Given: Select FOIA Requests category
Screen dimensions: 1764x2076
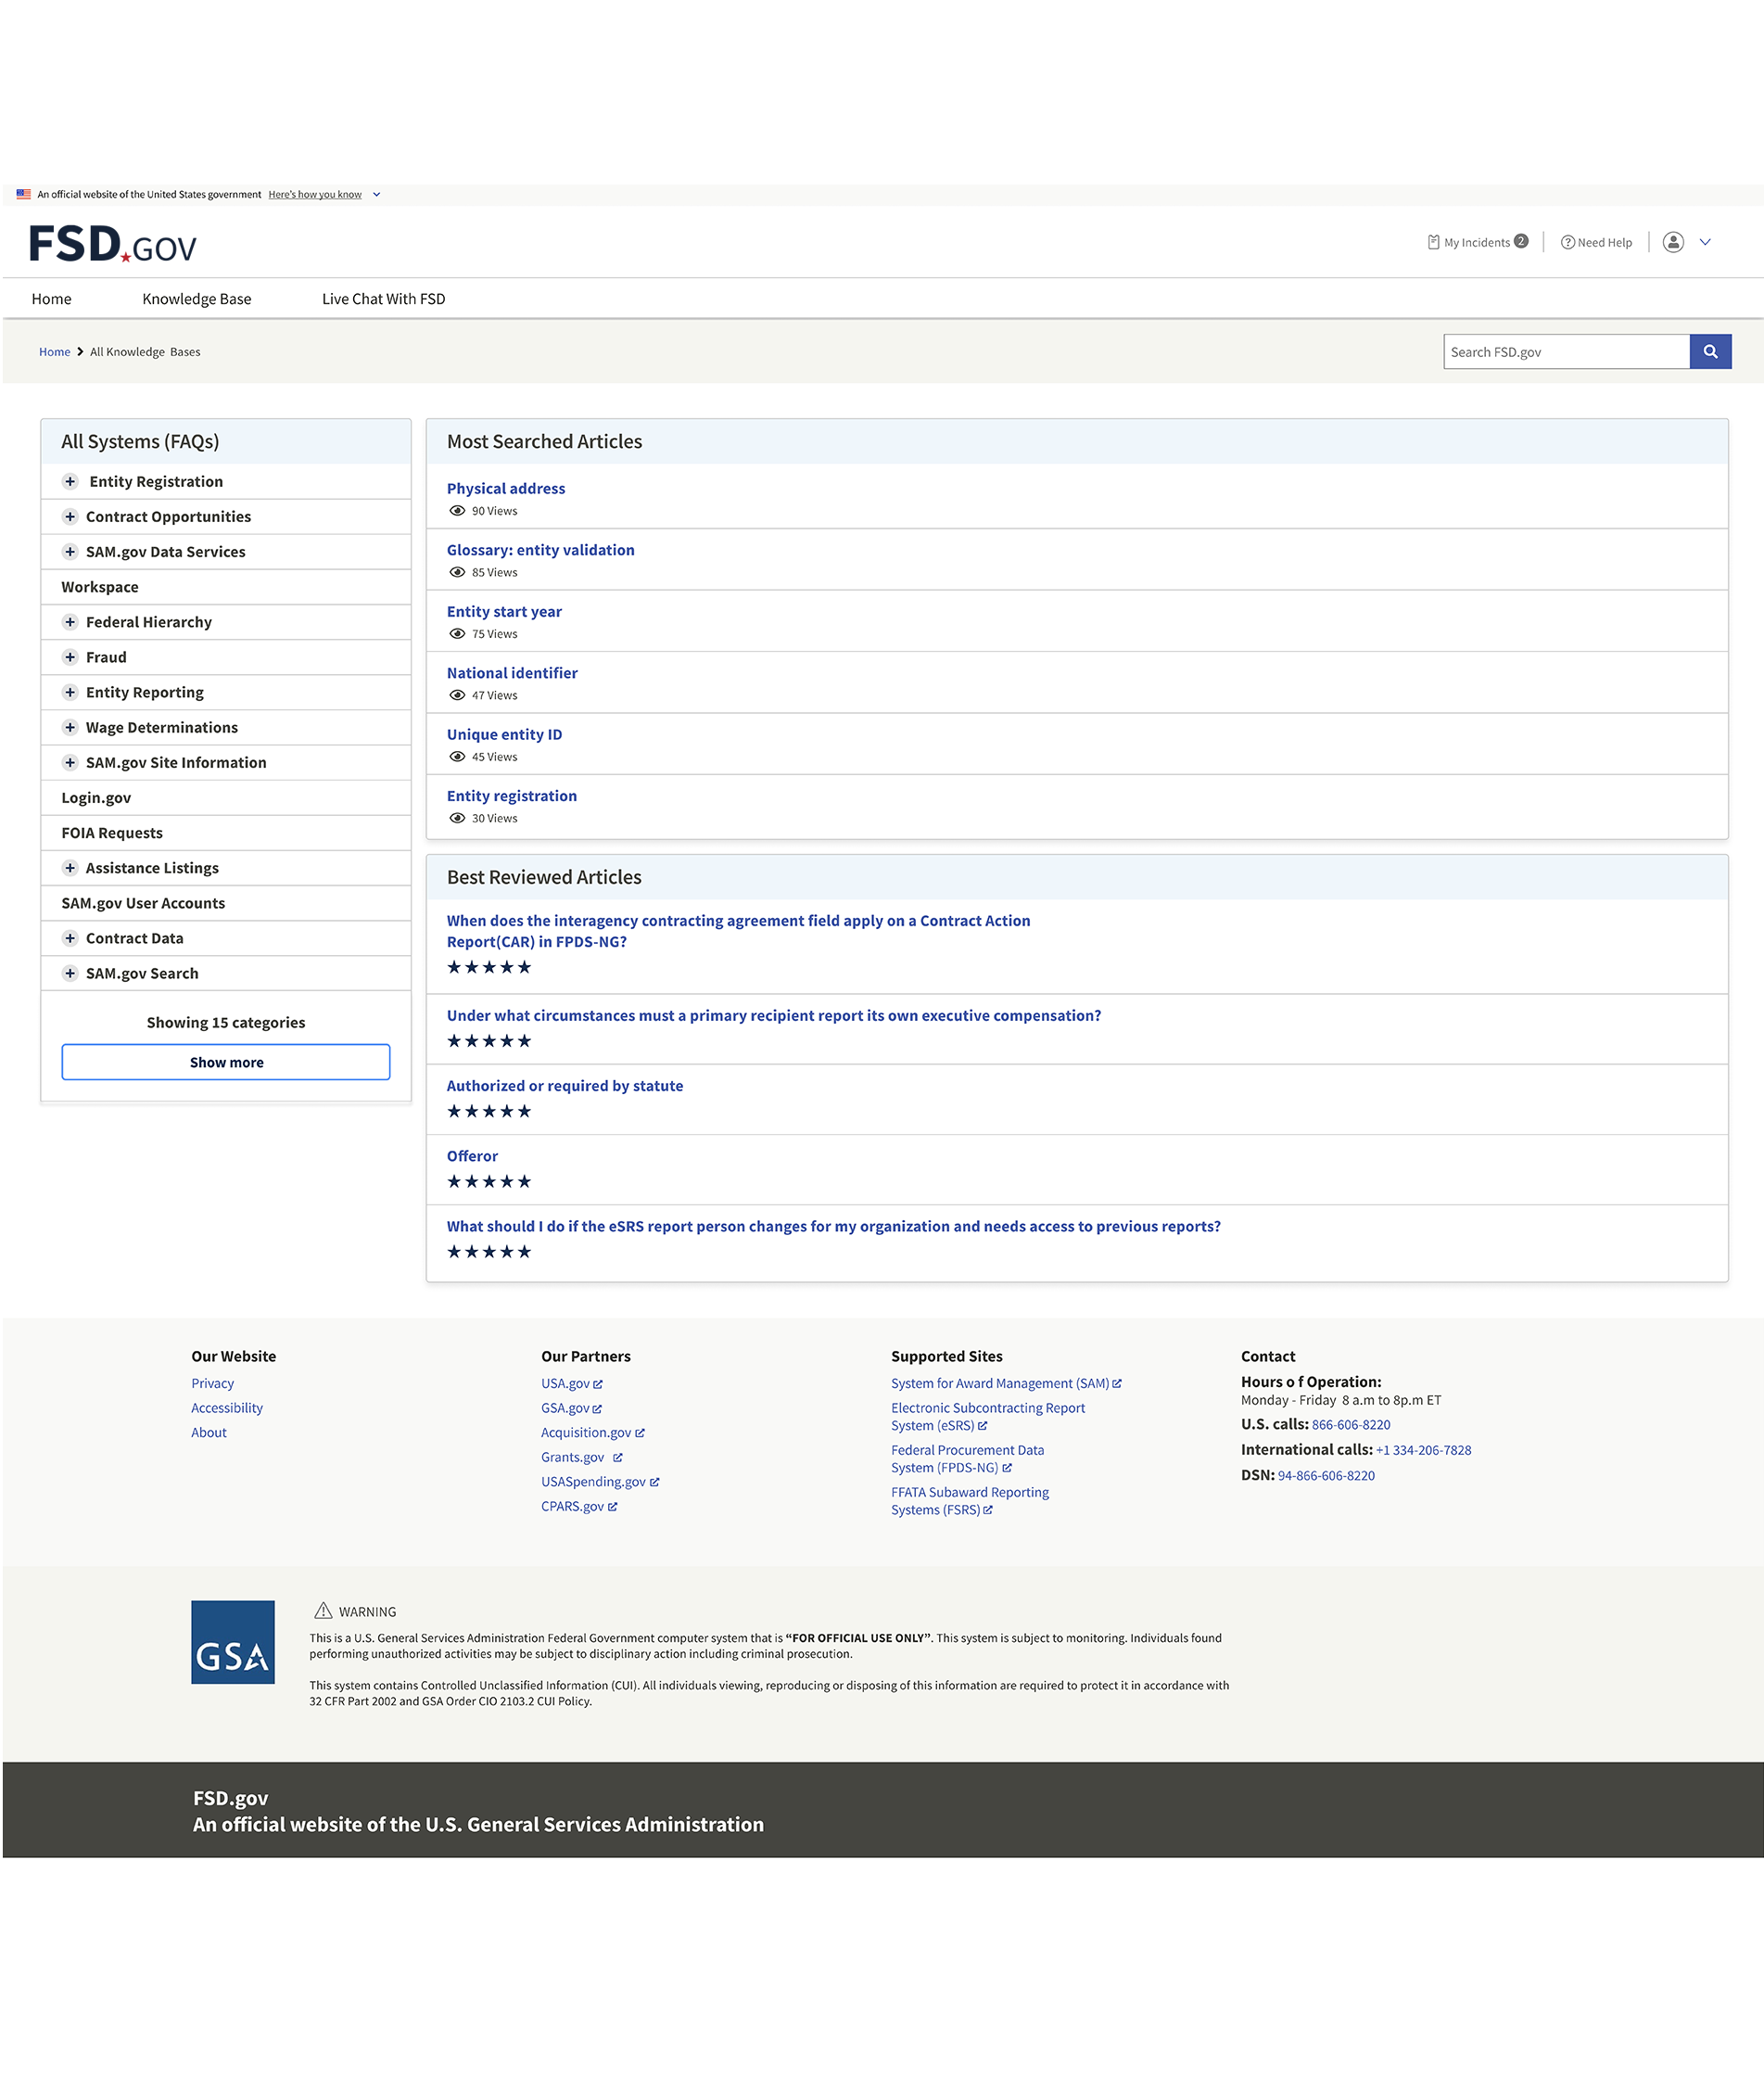Looking at the screenshot, I should (x=112, y=833).
